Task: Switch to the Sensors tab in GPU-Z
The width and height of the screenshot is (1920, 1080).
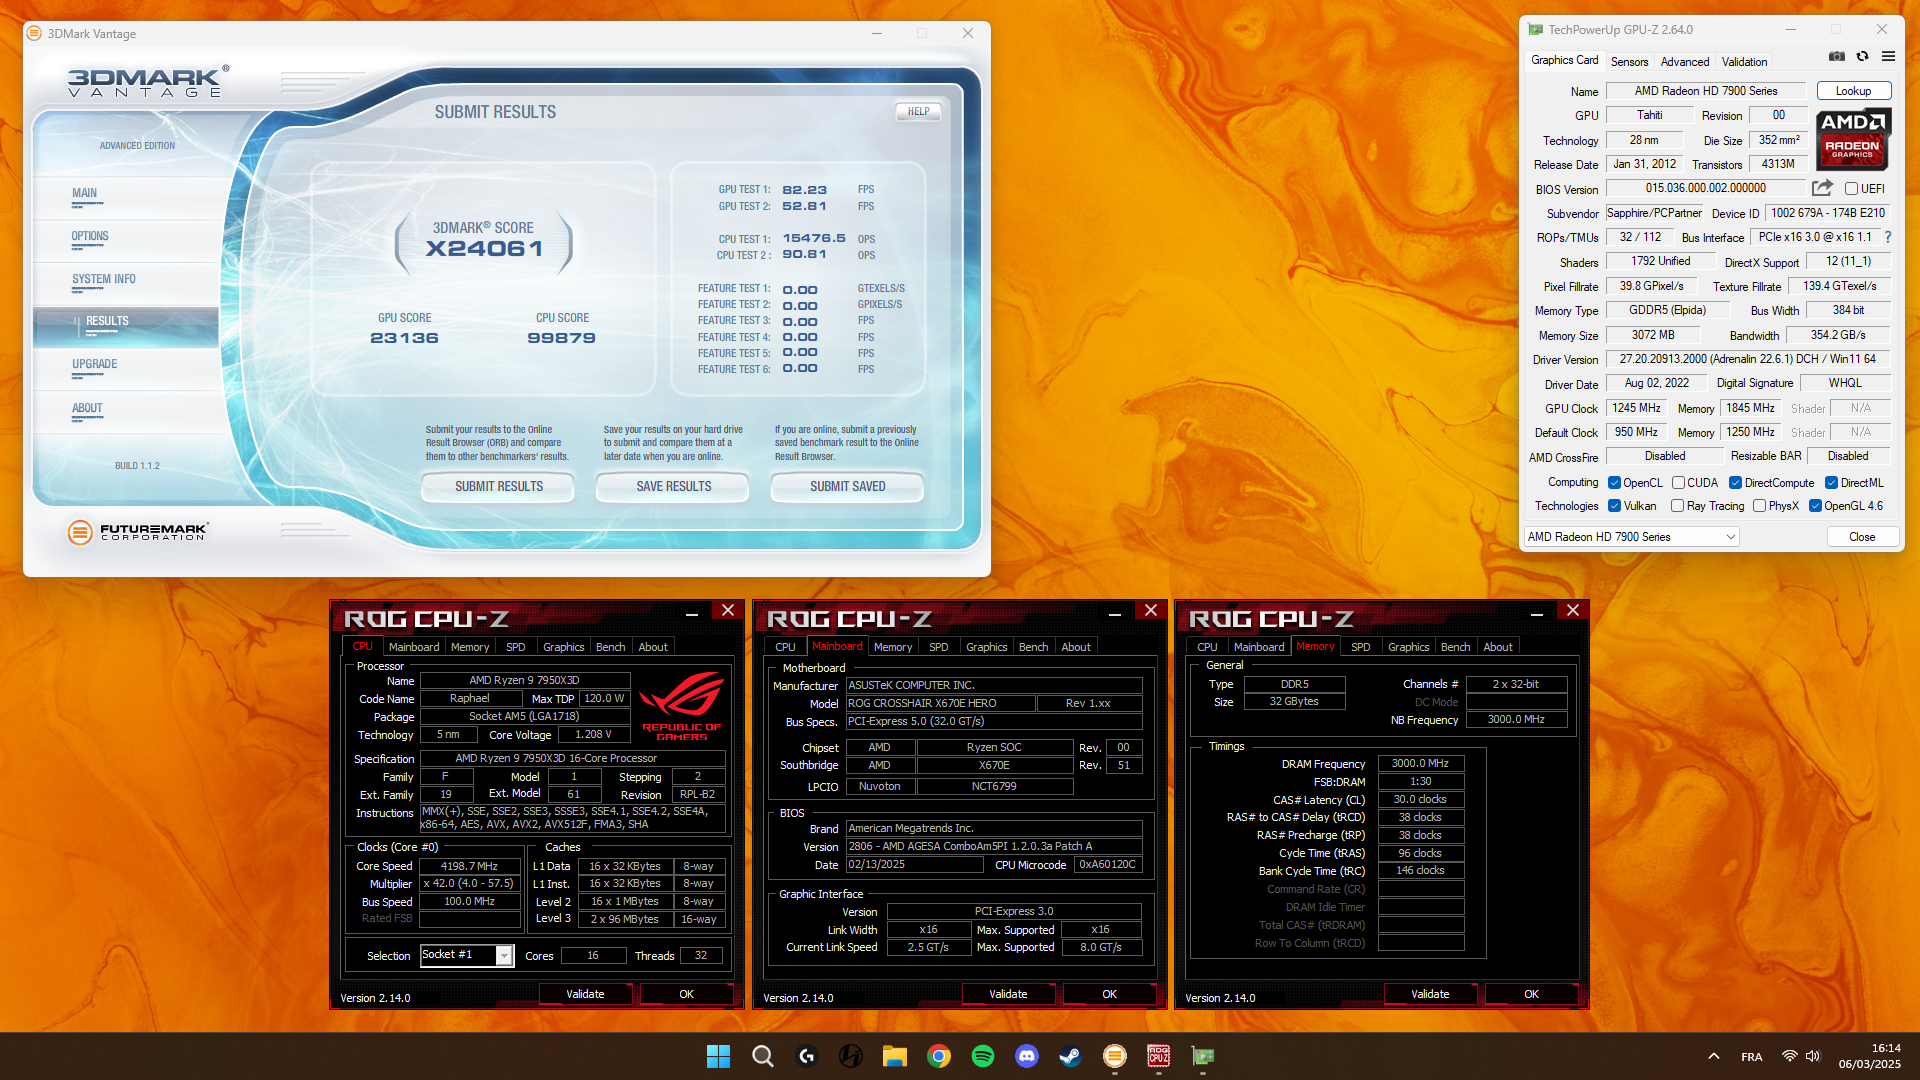Action: pyautogui.click(x=1629, y=61)
